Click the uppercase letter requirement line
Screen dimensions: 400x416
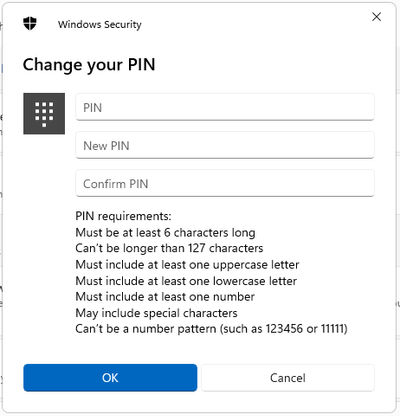click(187, 265)
